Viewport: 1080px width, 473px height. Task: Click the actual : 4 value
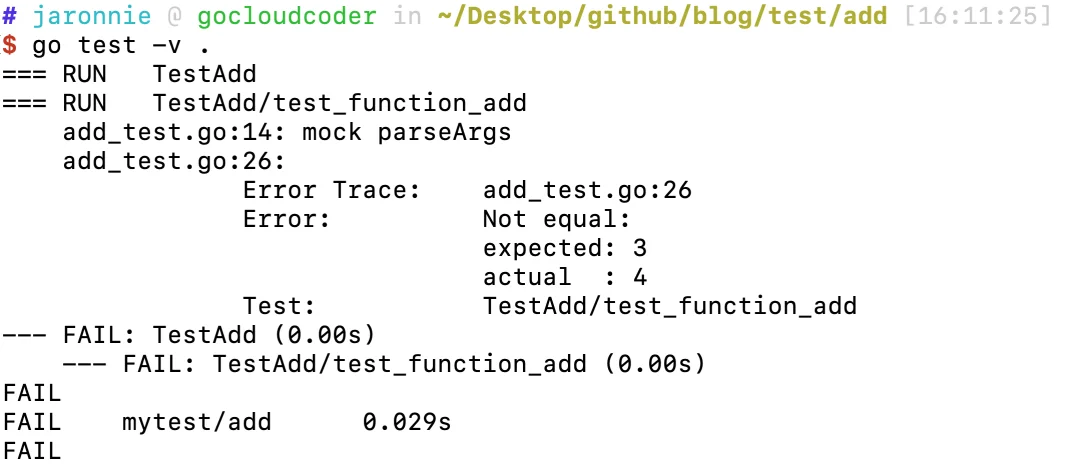click(x=565, y=277)
